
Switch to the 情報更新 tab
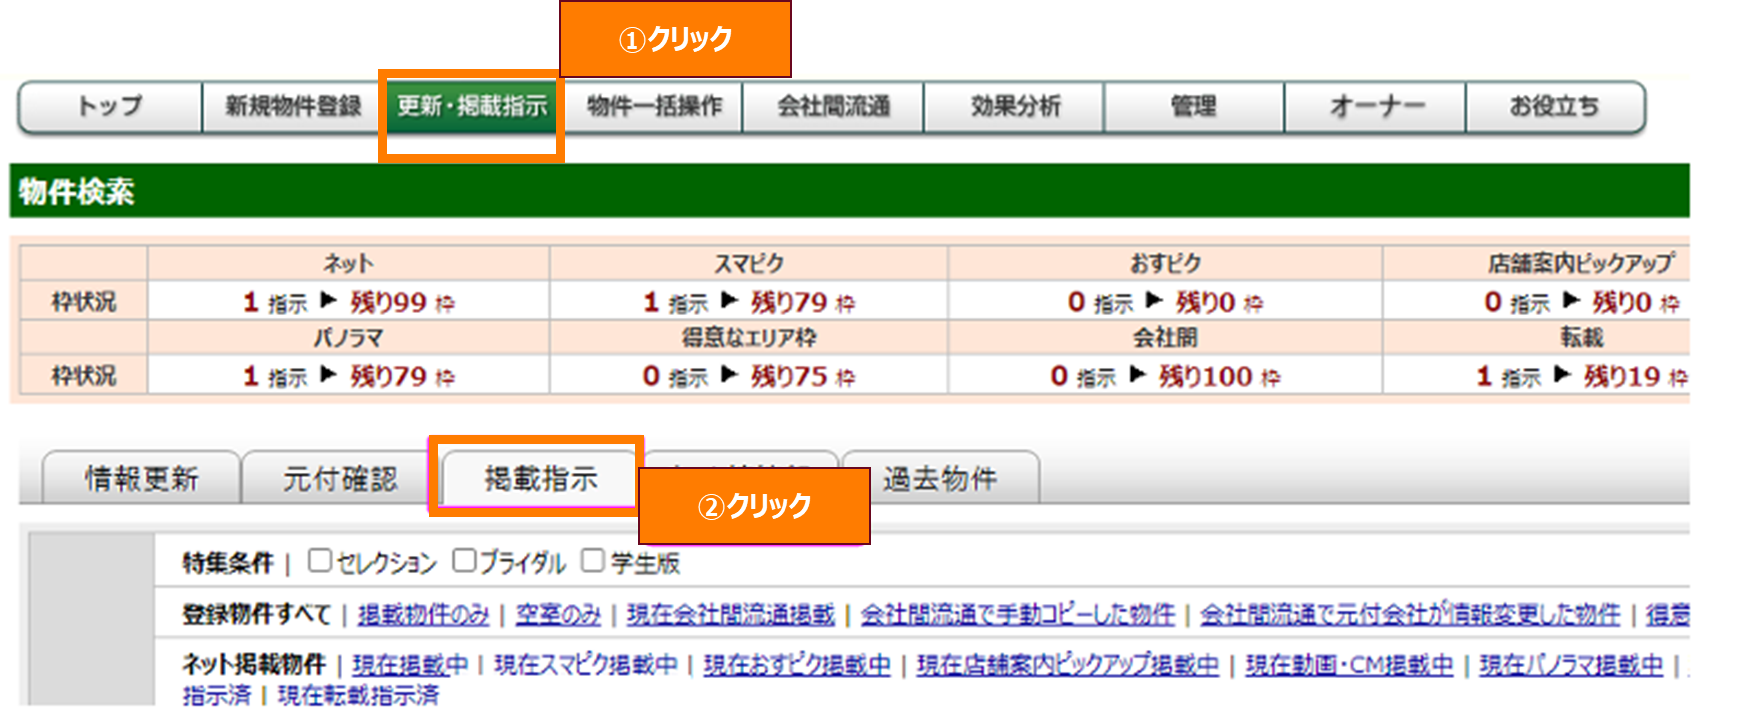click(141, 479)
